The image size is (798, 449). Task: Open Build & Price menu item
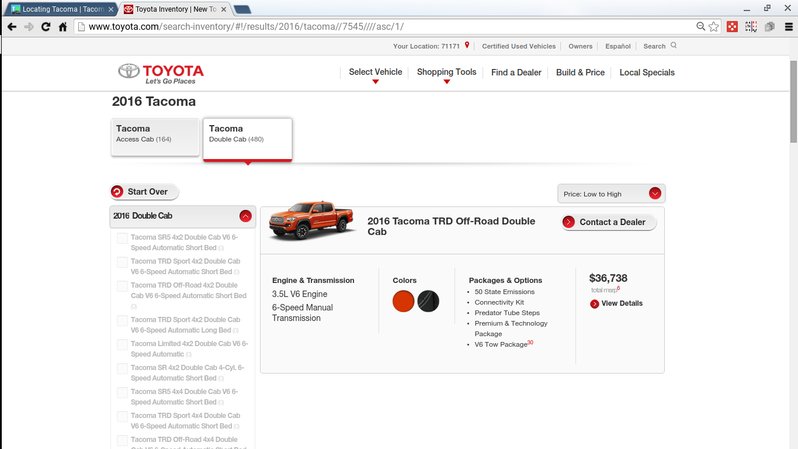pos(580,72)
